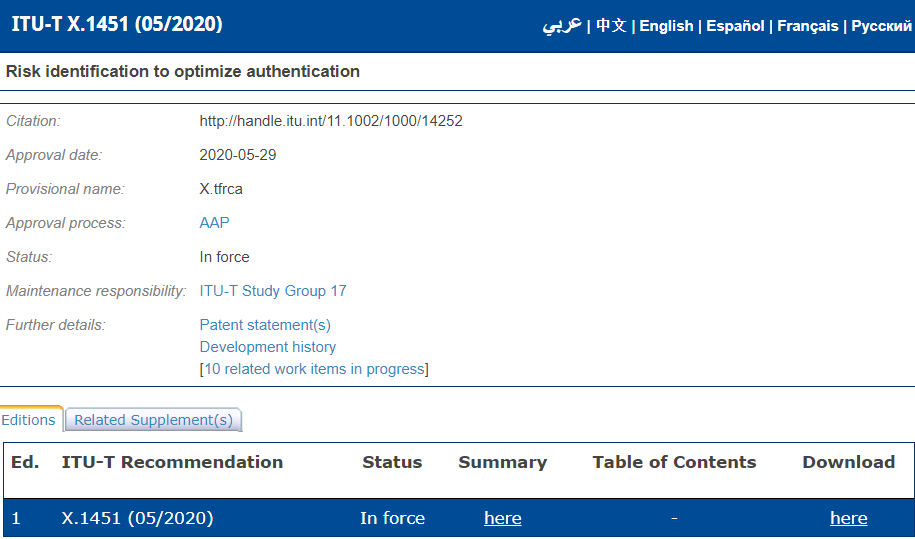Open the AAP approval process link
Viewport: 915px width, 539px height.
pos(214,223)
